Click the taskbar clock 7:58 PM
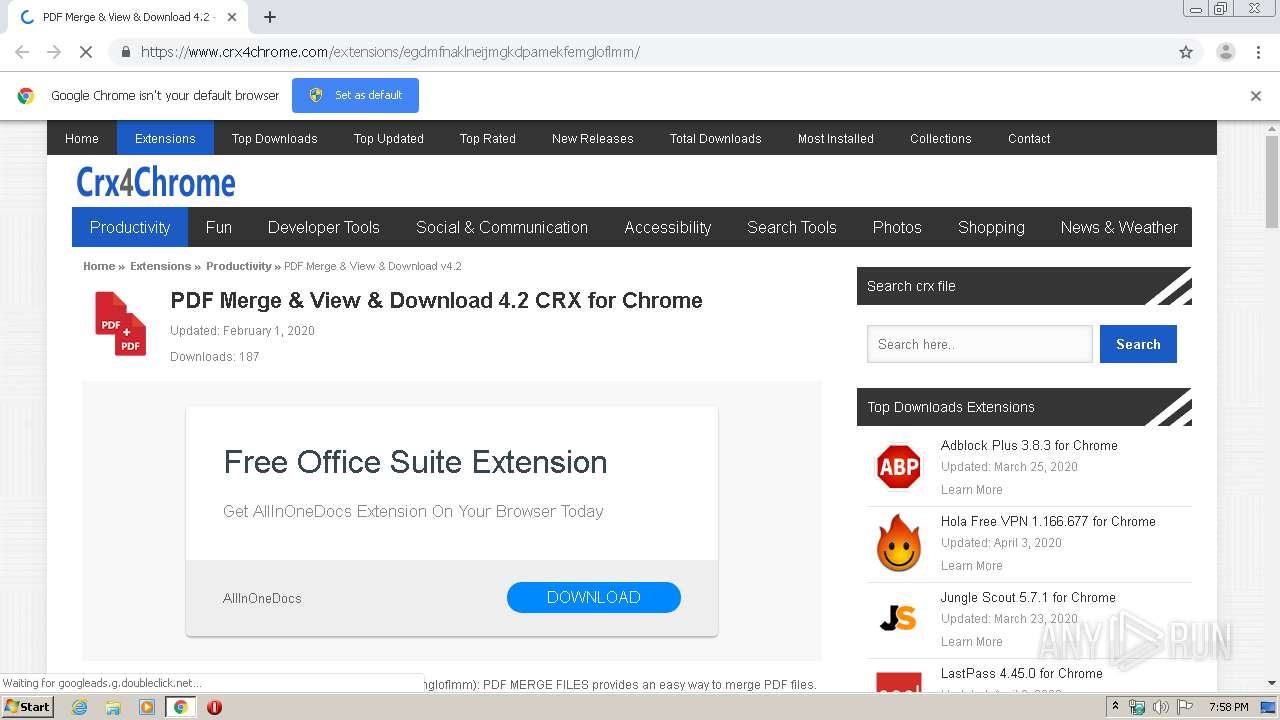1280x720 pixels. click(1228, 707)
